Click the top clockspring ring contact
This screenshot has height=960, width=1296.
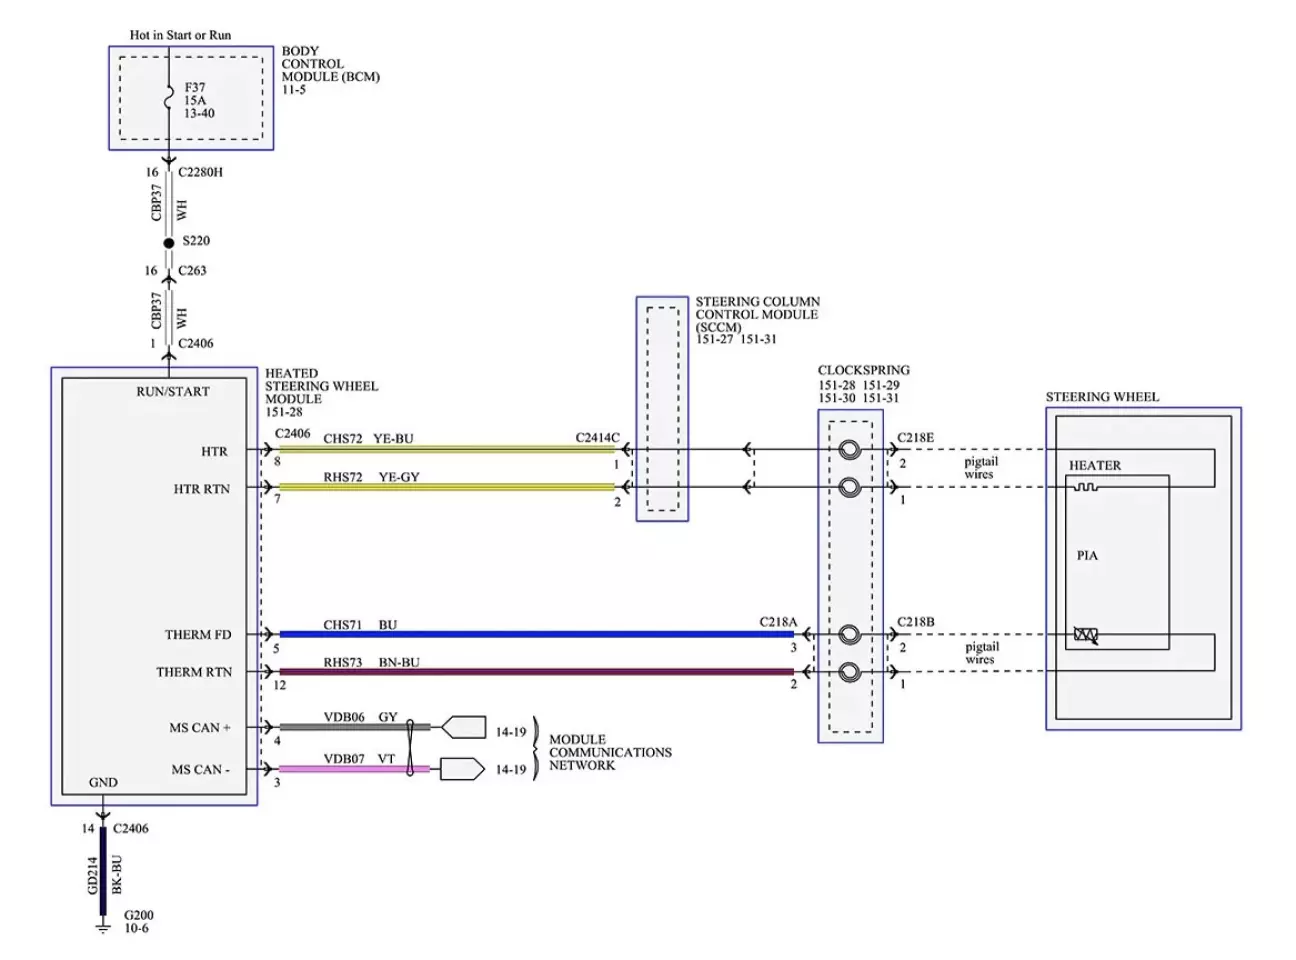coord(849,450)
